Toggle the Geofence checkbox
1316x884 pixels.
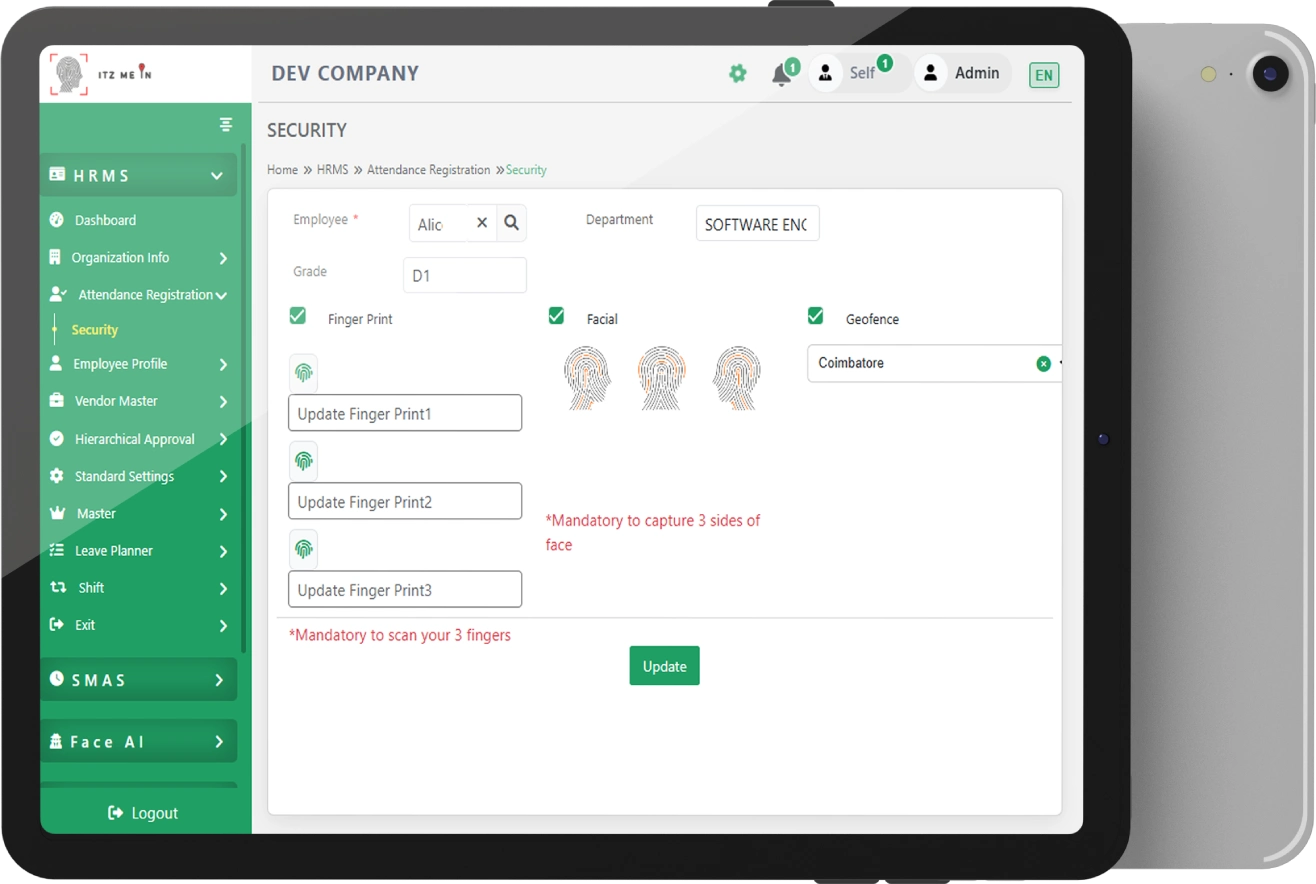[815, 316]
